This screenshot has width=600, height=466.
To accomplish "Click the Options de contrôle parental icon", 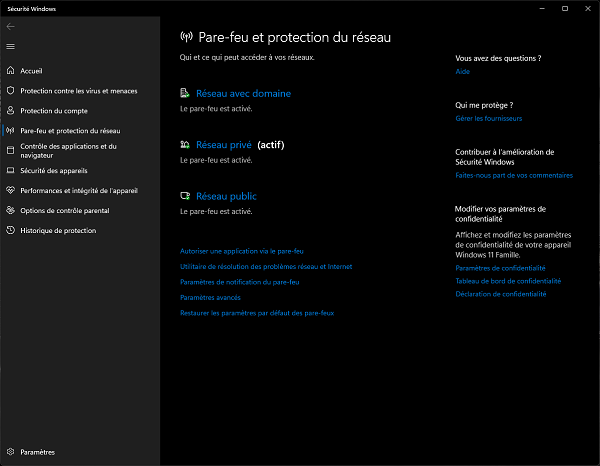I will point(10,210).
